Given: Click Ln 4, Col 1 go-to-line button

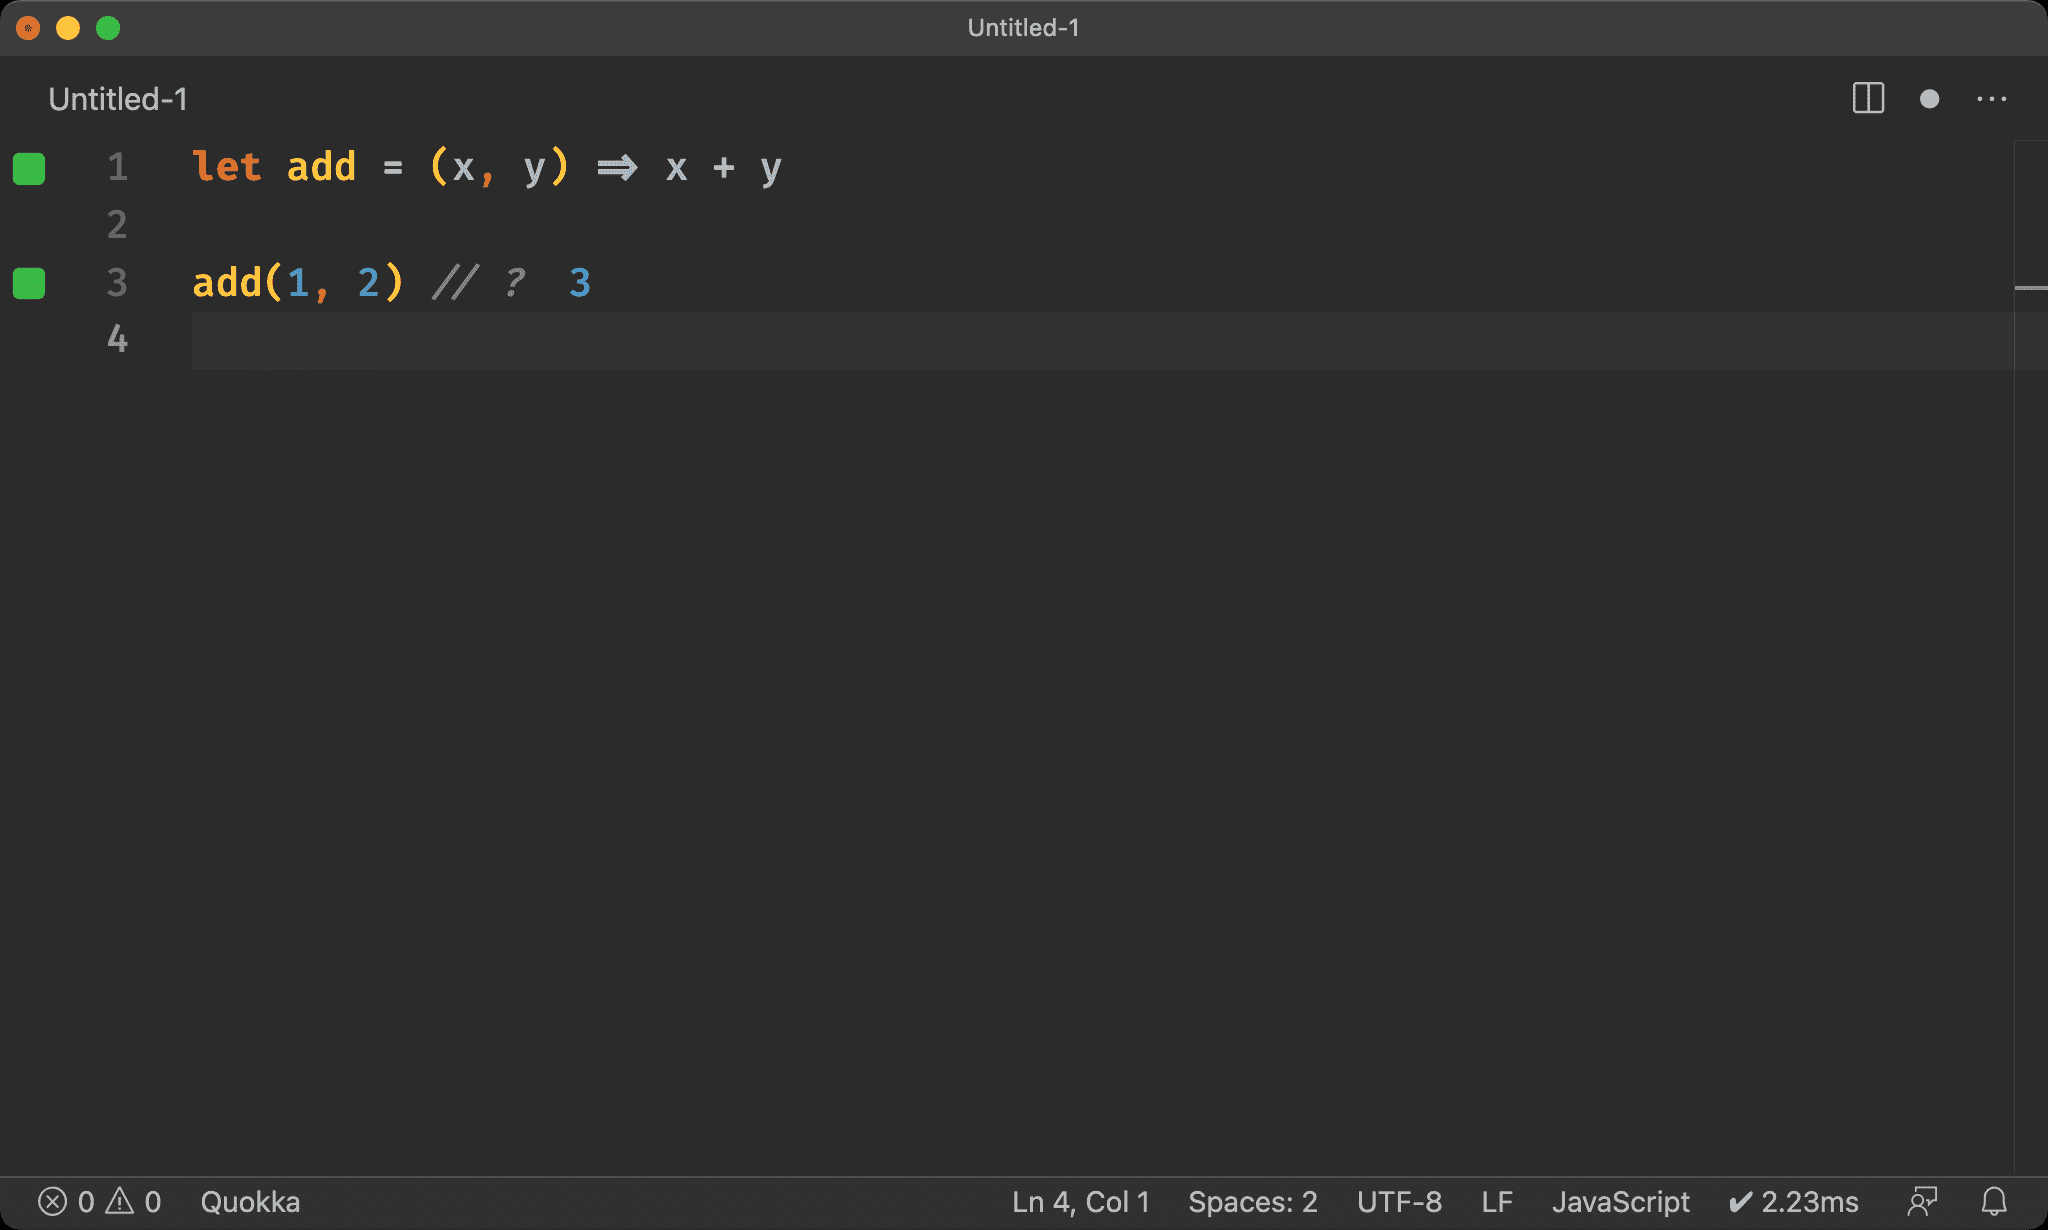Looking at the screenshot, I should pos(1080,1201).
